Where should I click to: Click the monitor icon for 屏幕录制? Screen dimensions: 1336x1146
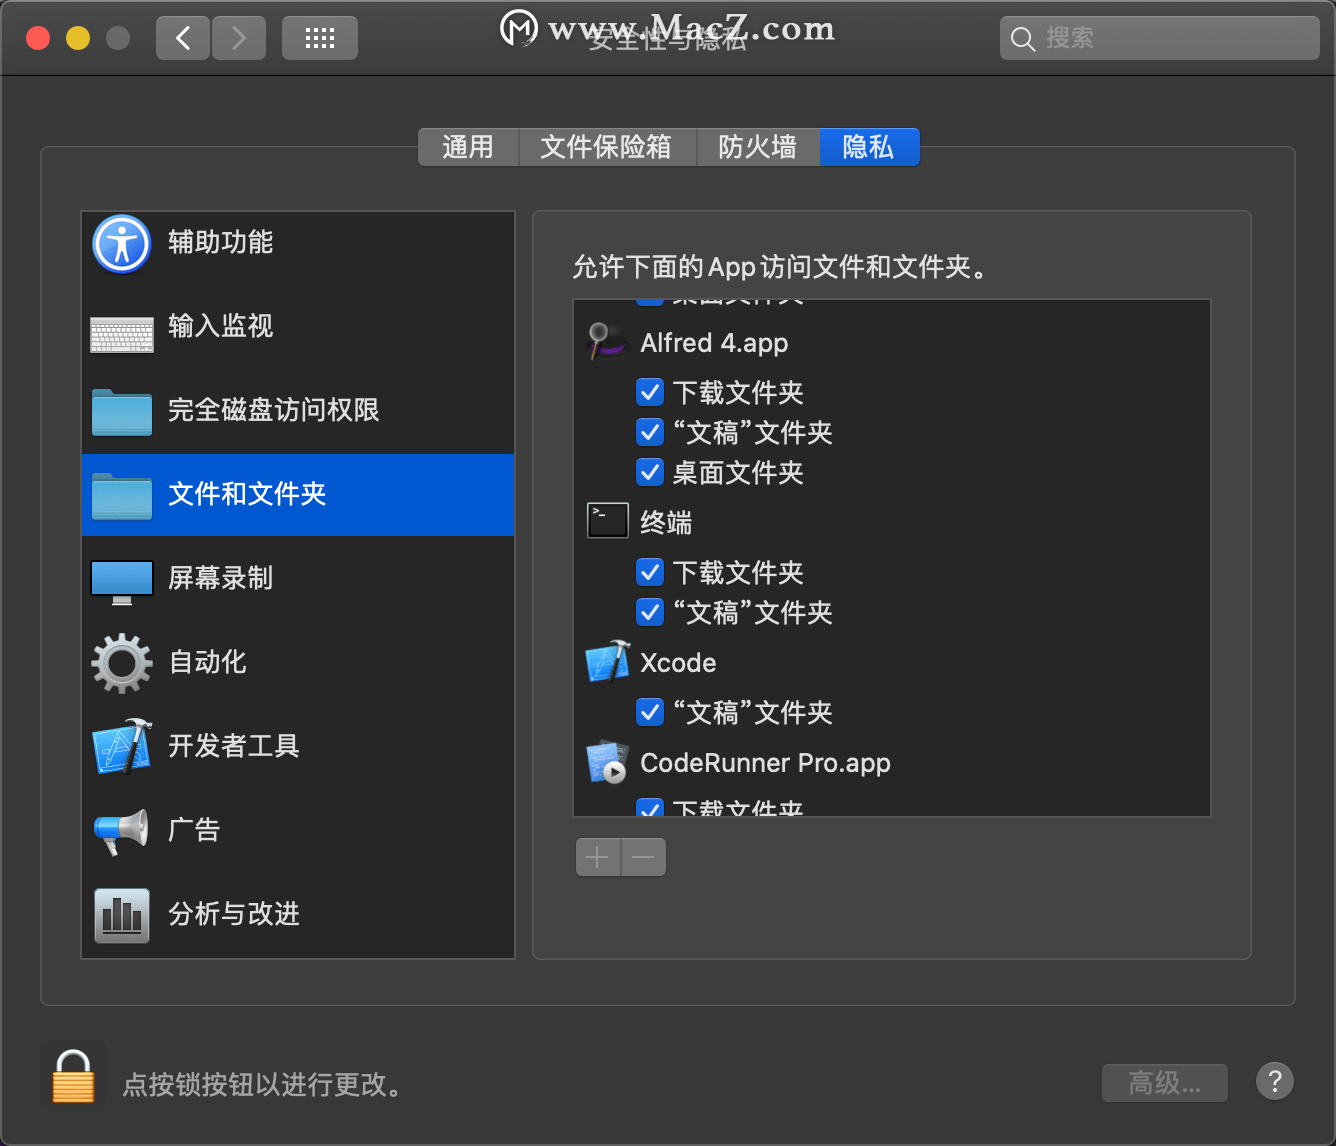(122, 582)
